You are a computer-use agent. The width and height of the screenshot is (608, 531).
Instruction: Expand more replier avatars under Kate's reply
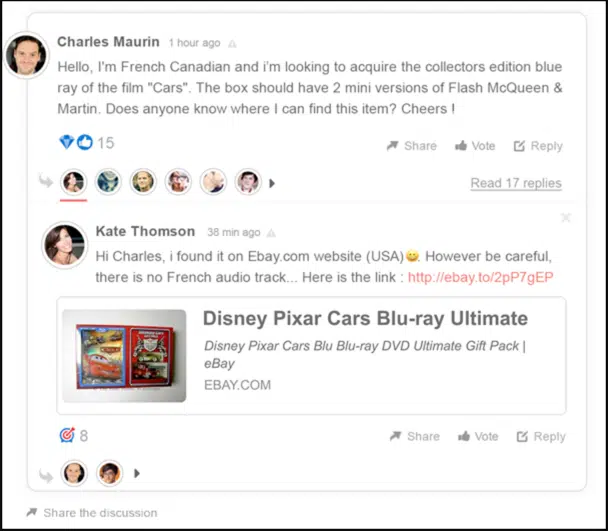(136, 473)
